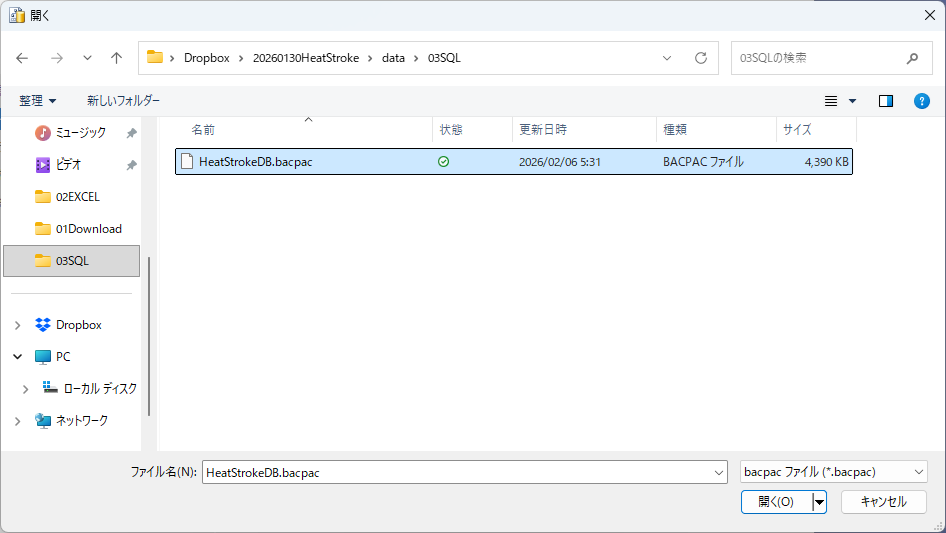Click the Back navigation arrow
Viewport: 946px width, 533px height.
click(x=22, y=58)
